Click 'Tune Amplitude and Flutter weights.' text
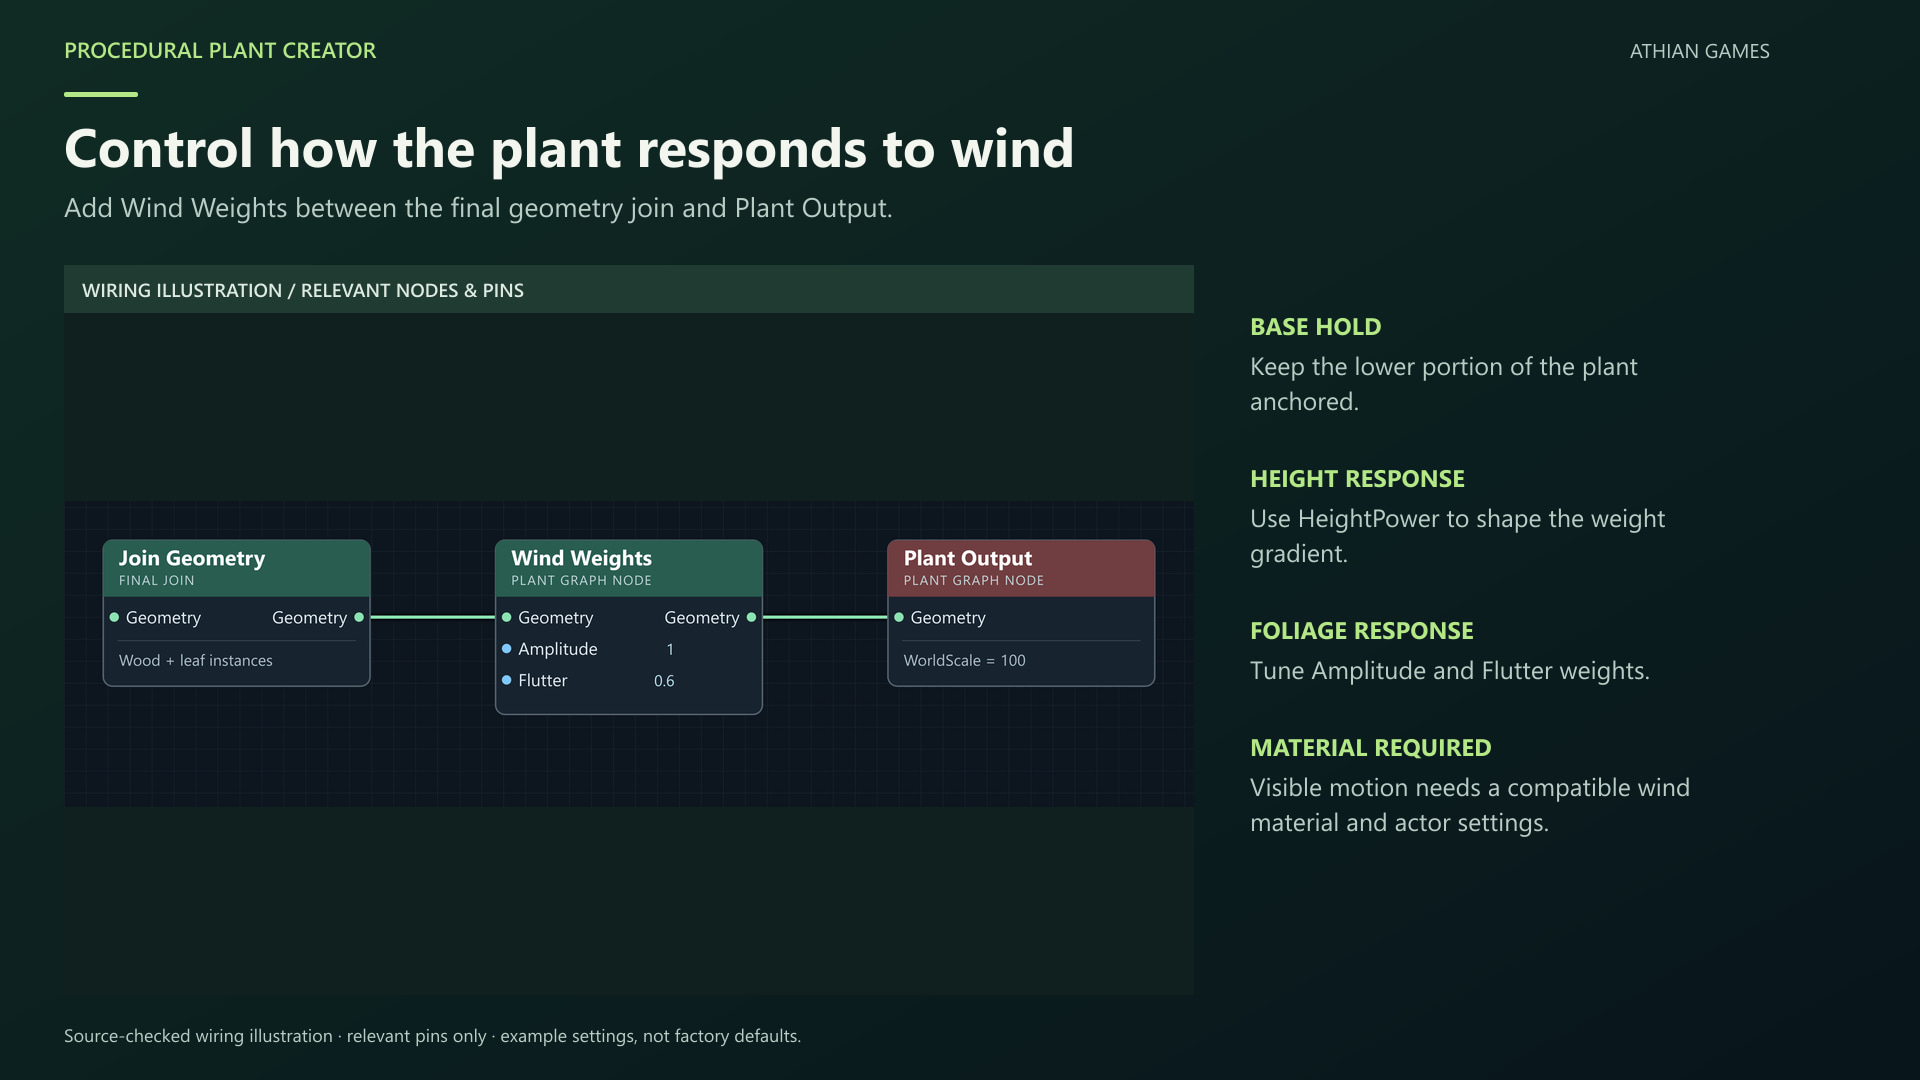The width and height of the screenshot is (1920, 1080). point(1450,671)
